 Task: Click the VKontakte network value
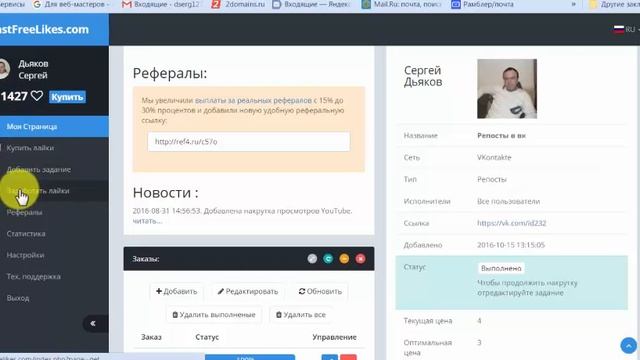pyautogui.click(x=494, y=157)
